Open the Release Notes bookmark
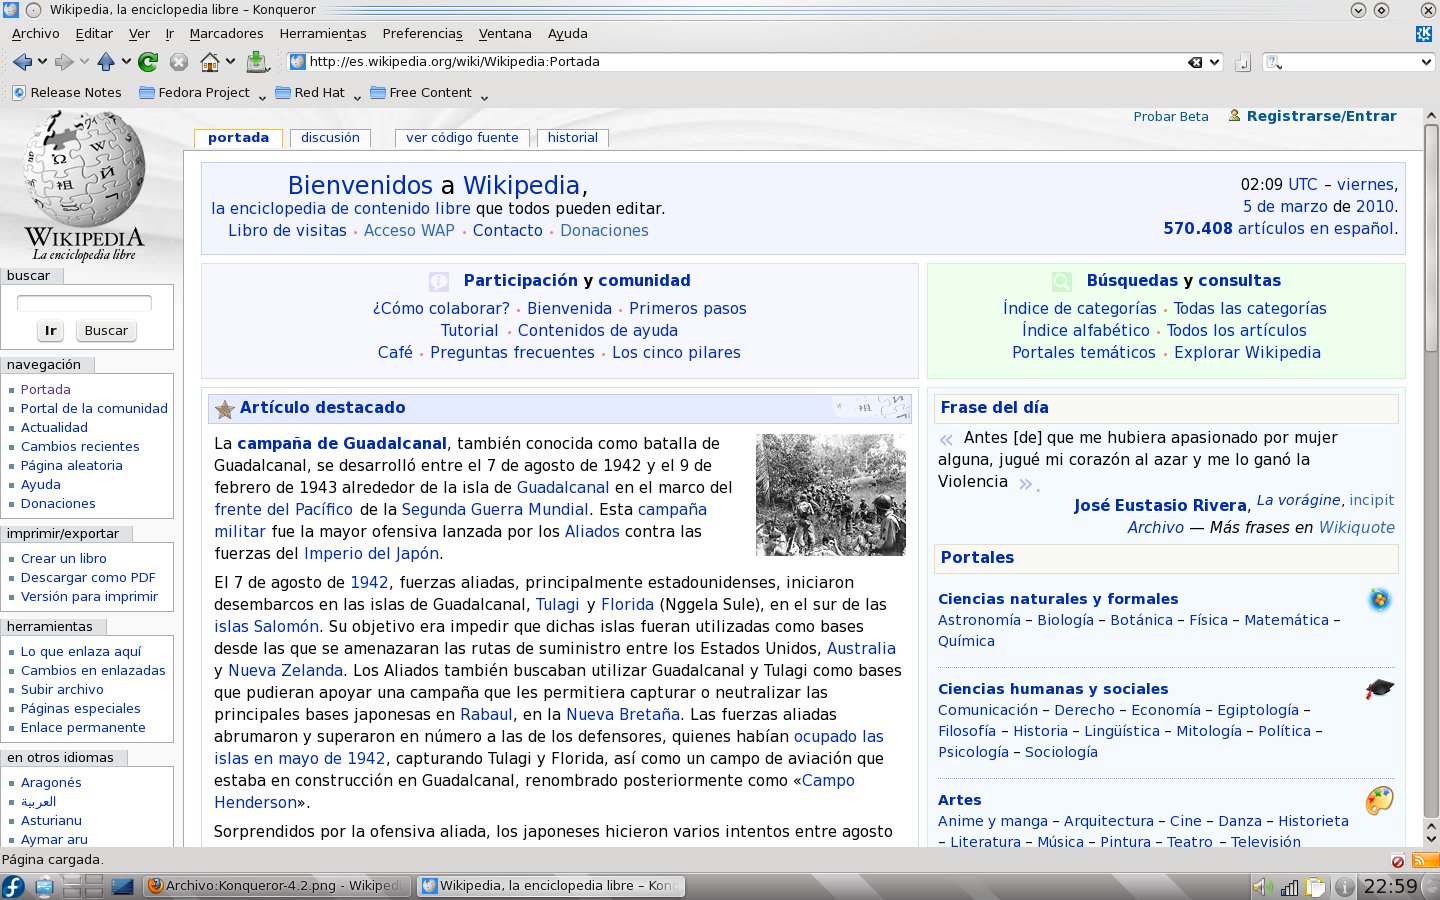The width and height of the screenshot is (1440, 900). 67,92
